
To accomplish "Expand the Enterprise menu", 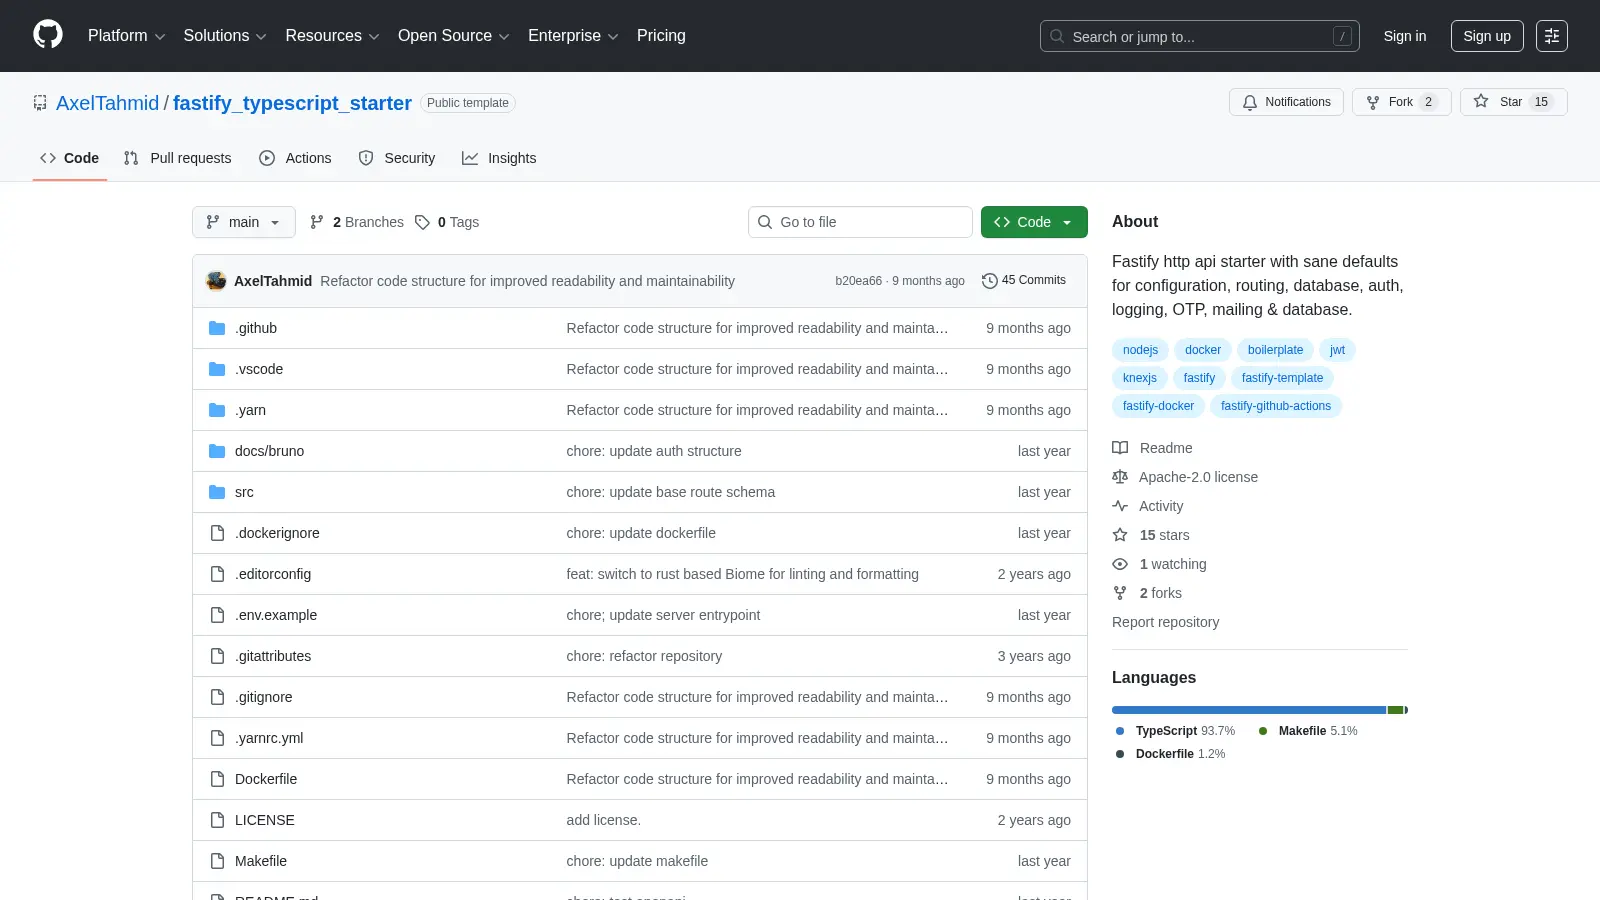I will (x=573, y=36).
